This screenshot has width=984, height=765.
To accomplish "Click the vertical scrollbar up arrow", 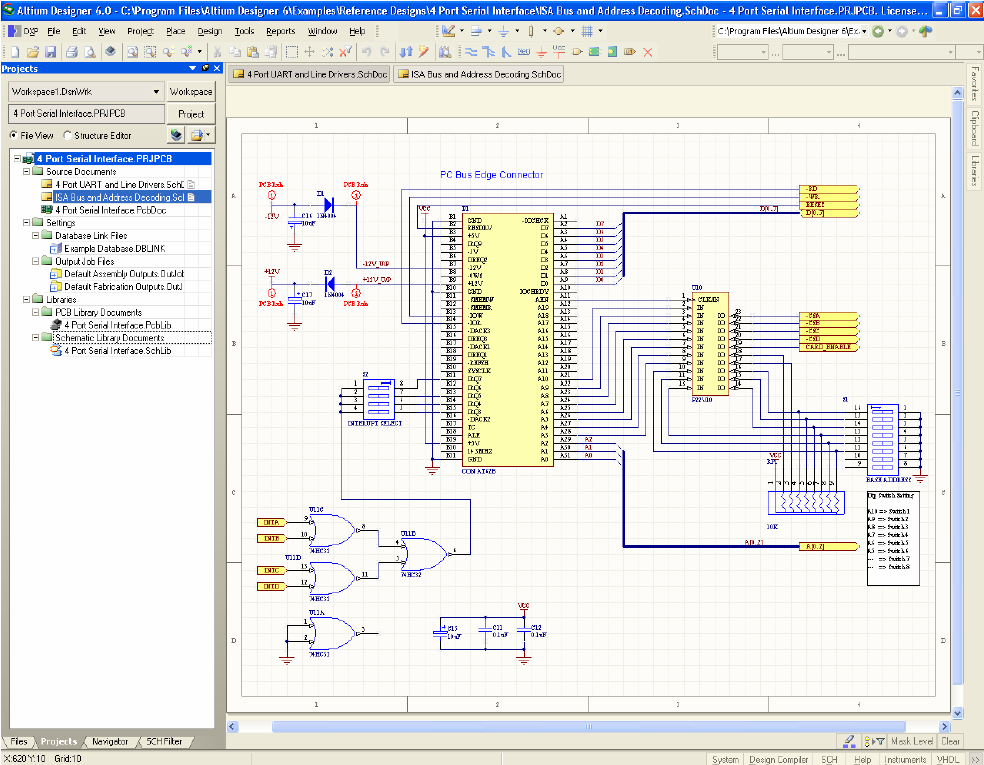I will point(957,93).
